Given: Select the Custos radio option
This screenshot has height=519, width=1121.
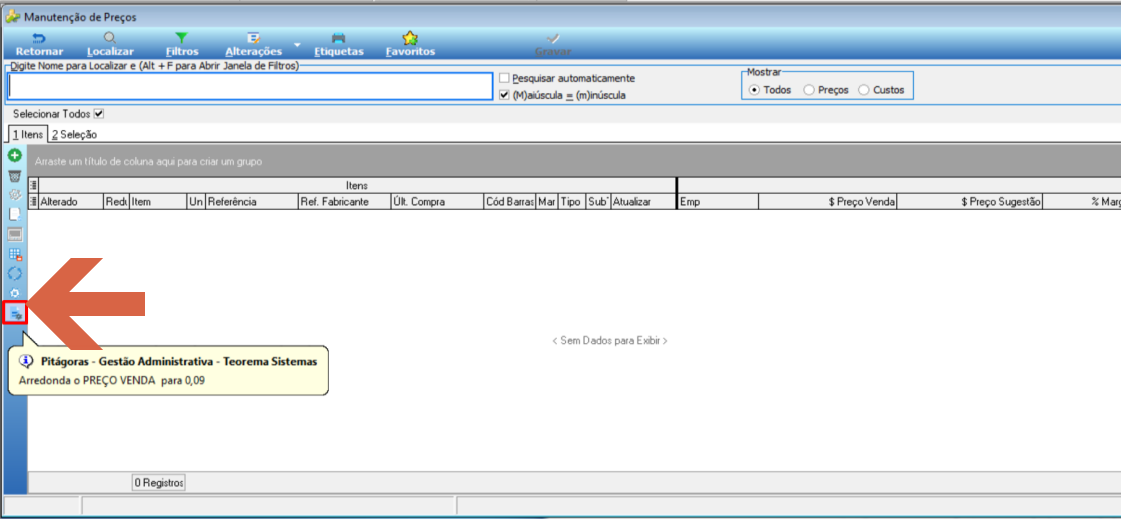Looking at the screenshot, I should point(864,90).
